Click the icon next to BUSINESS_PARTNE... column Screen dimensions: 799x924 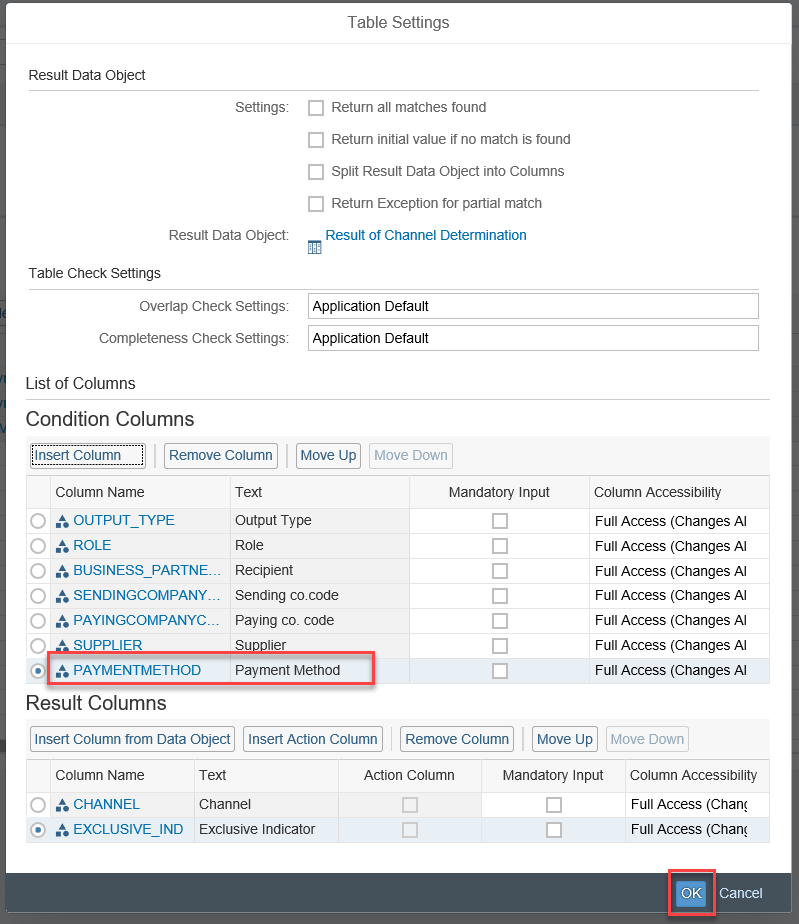[62, 571]
